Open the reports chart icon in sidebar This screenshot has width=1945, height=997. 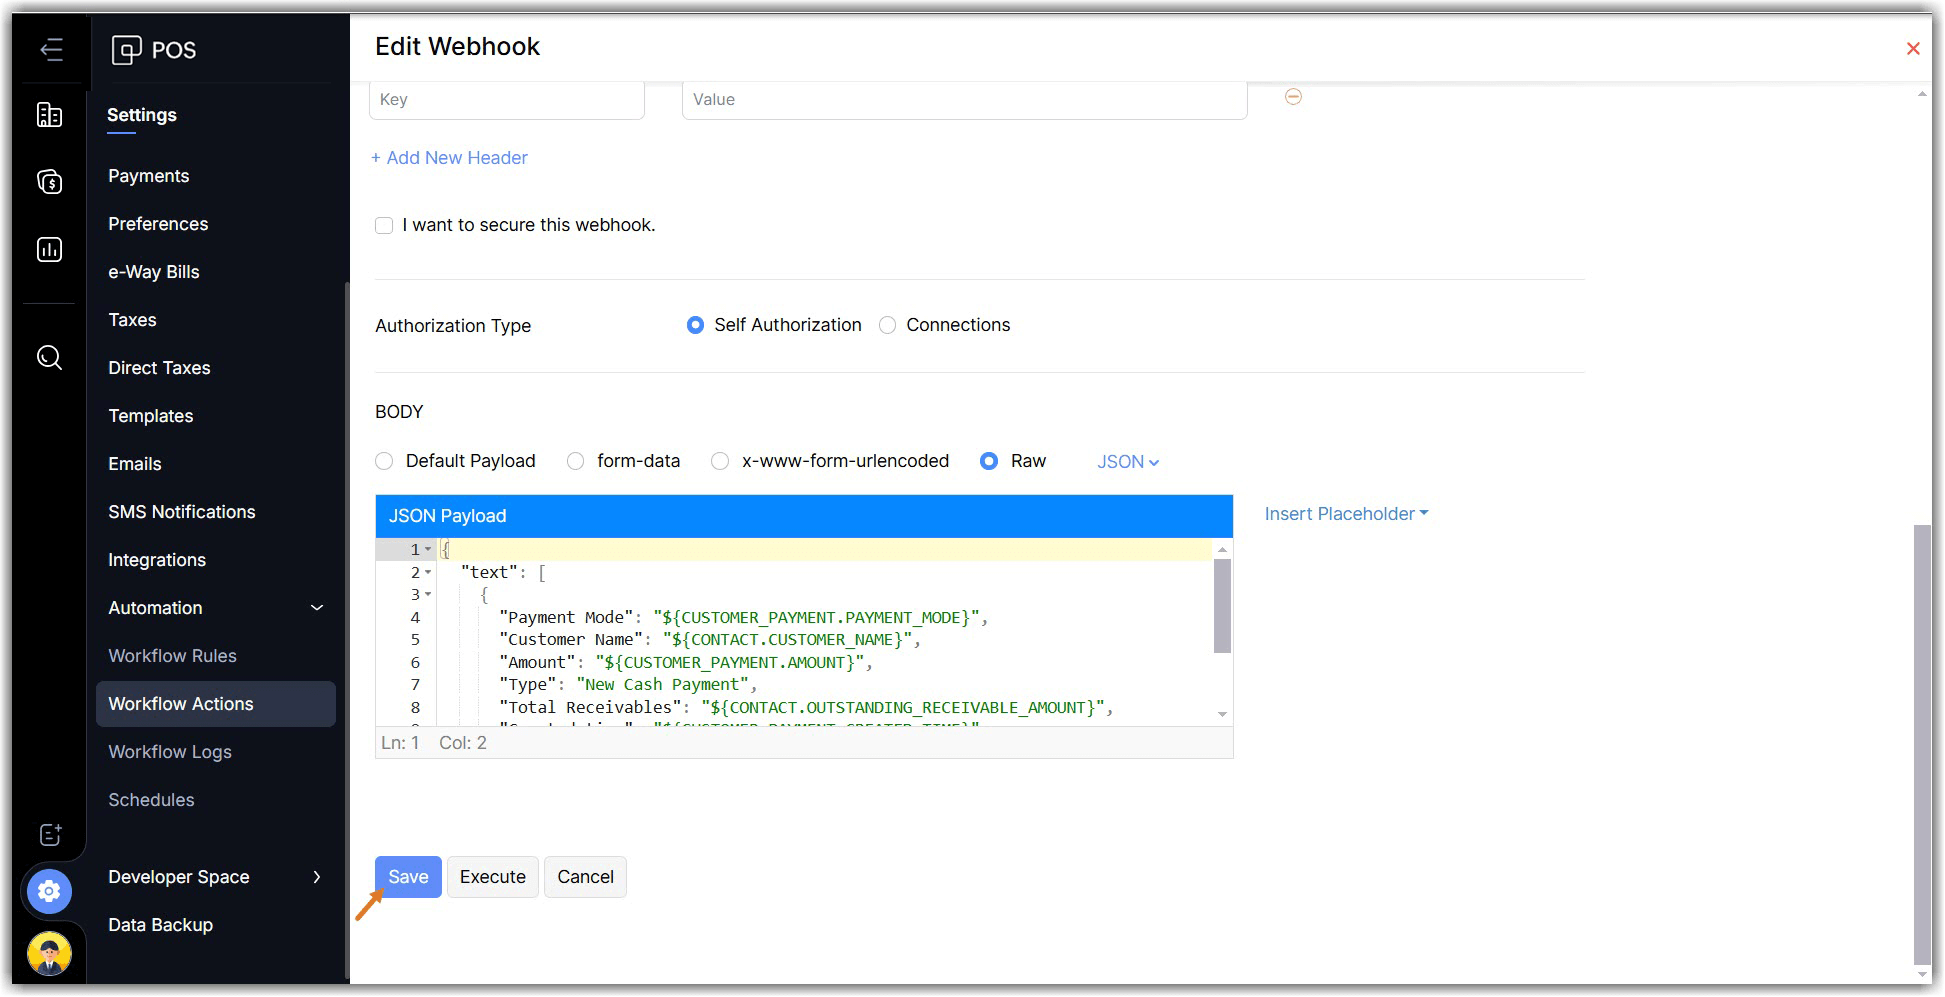49,249
